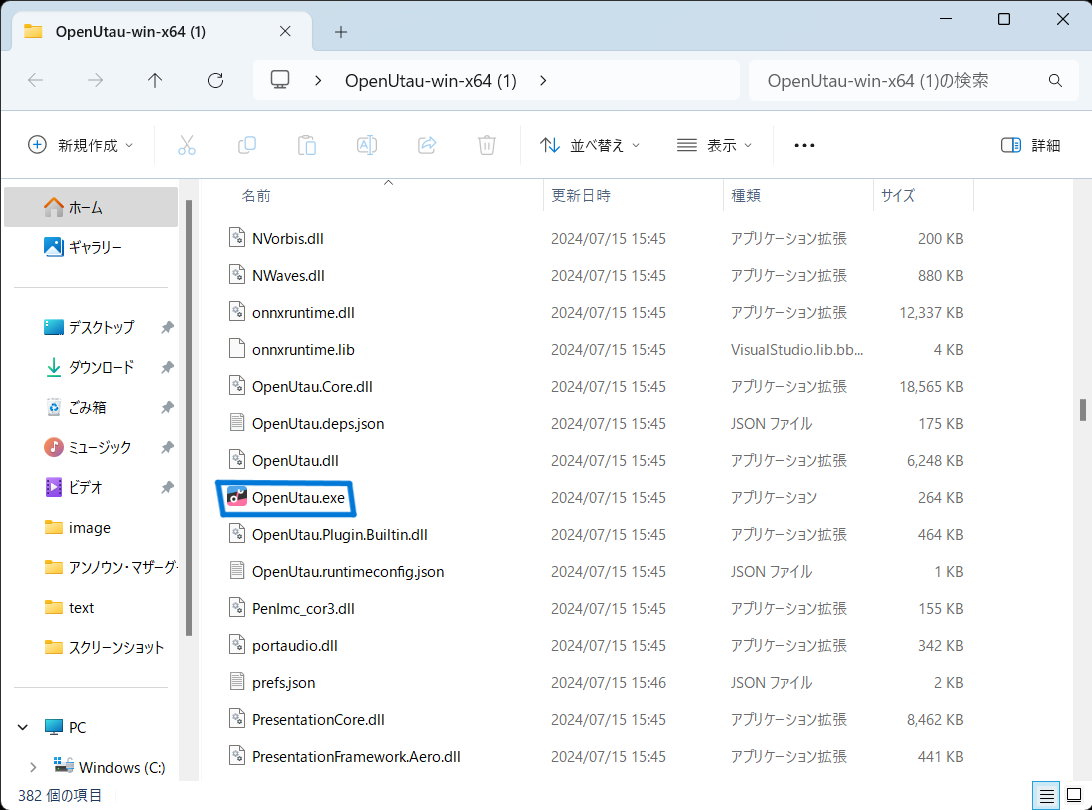Click the Paste icon in the toolbar

click(307, 145)
